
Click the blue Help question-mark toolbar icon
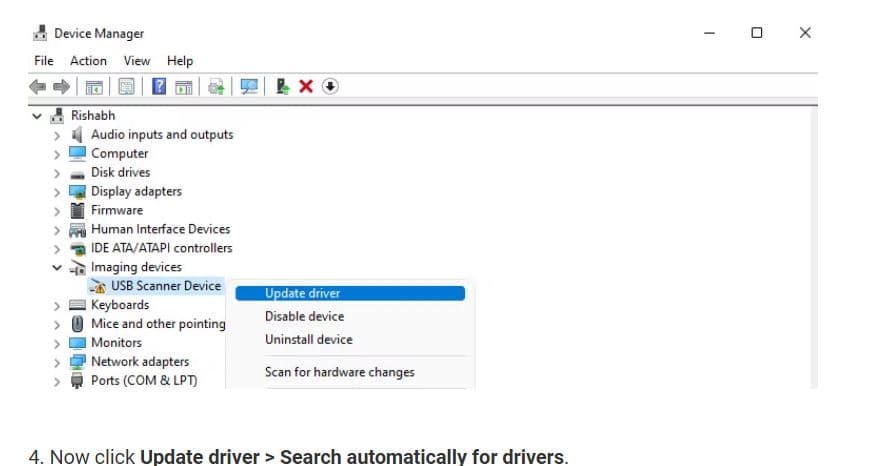tap(159, 87)
